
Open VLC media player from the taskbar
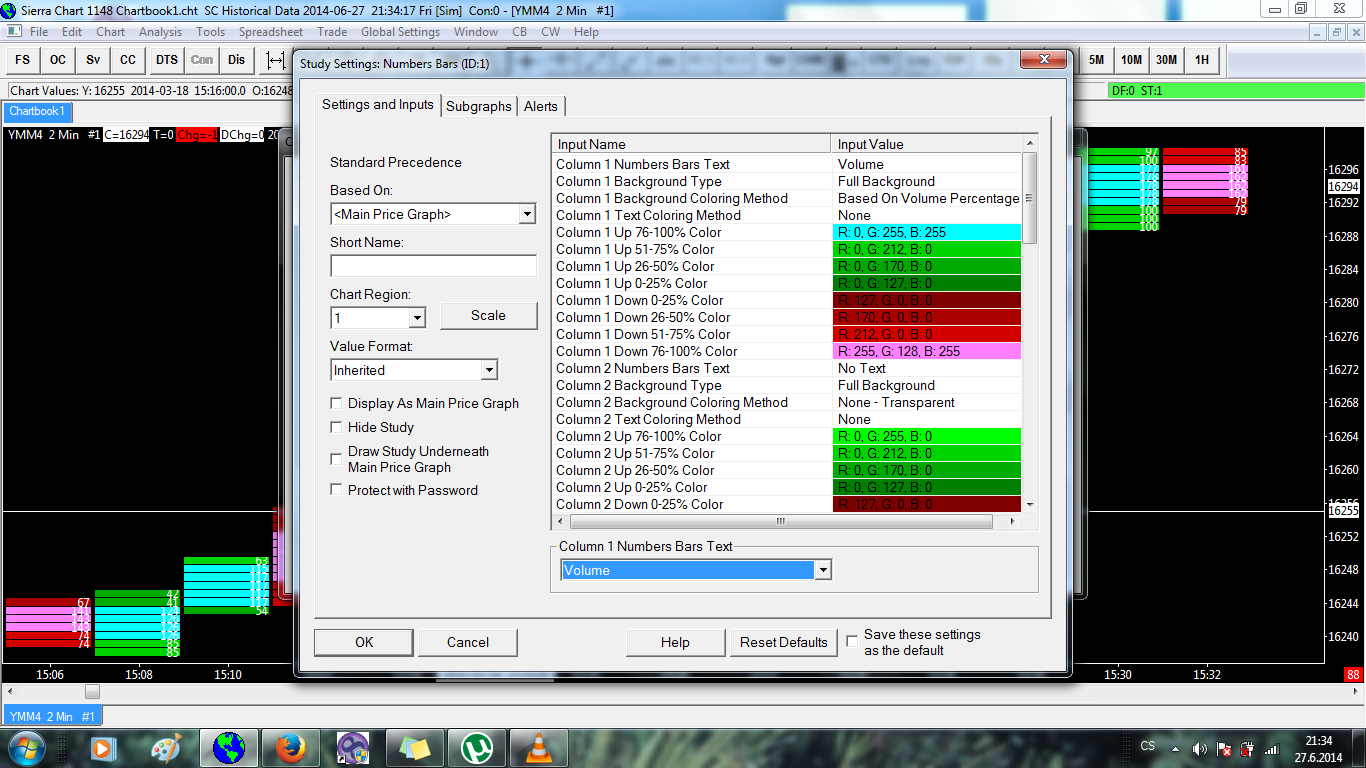pyautogui.click(x=539, y=748)
